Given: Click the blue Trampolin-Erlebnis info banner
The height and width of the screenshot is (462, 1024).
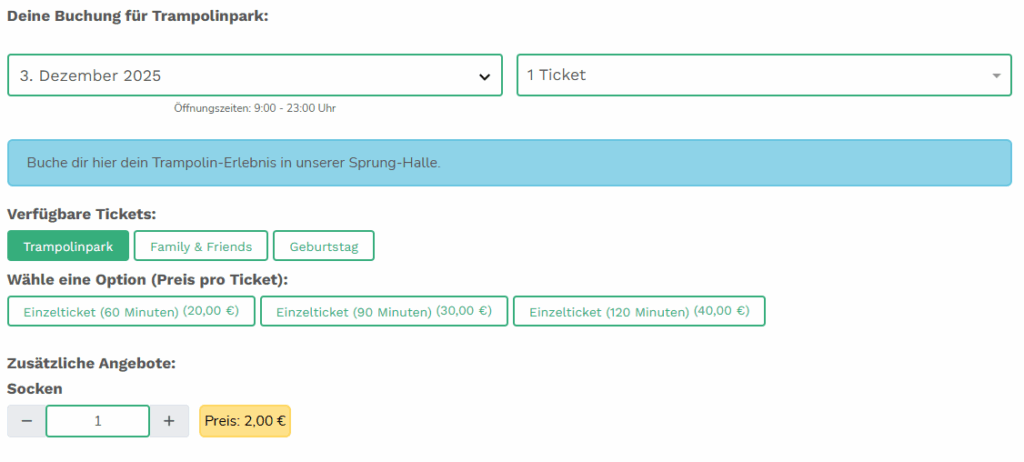Looking at the screenshot, I should [509, 162].
